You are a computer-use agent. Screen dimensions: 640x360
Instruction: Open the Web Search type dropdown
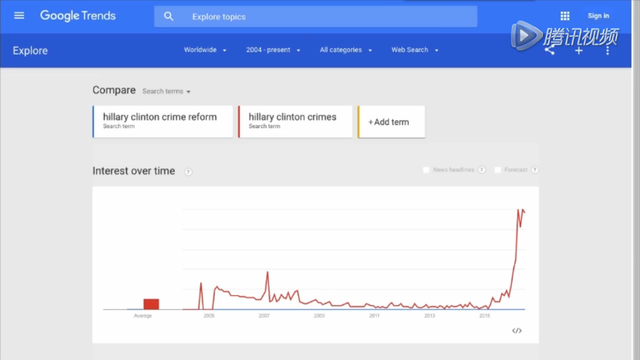point(415,50)
